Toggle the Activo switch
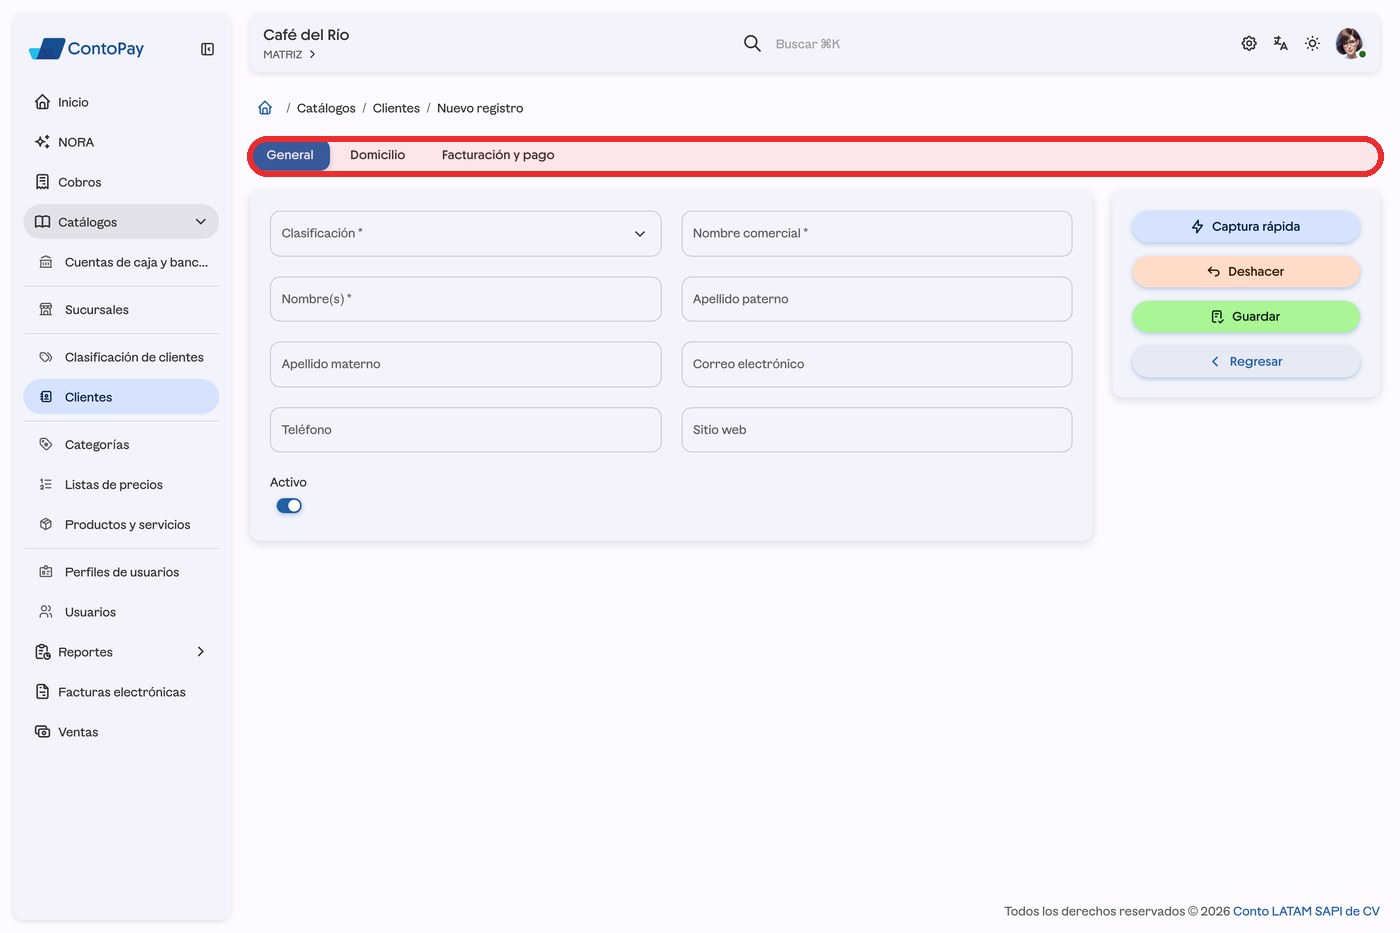 (x=289, y=506)
